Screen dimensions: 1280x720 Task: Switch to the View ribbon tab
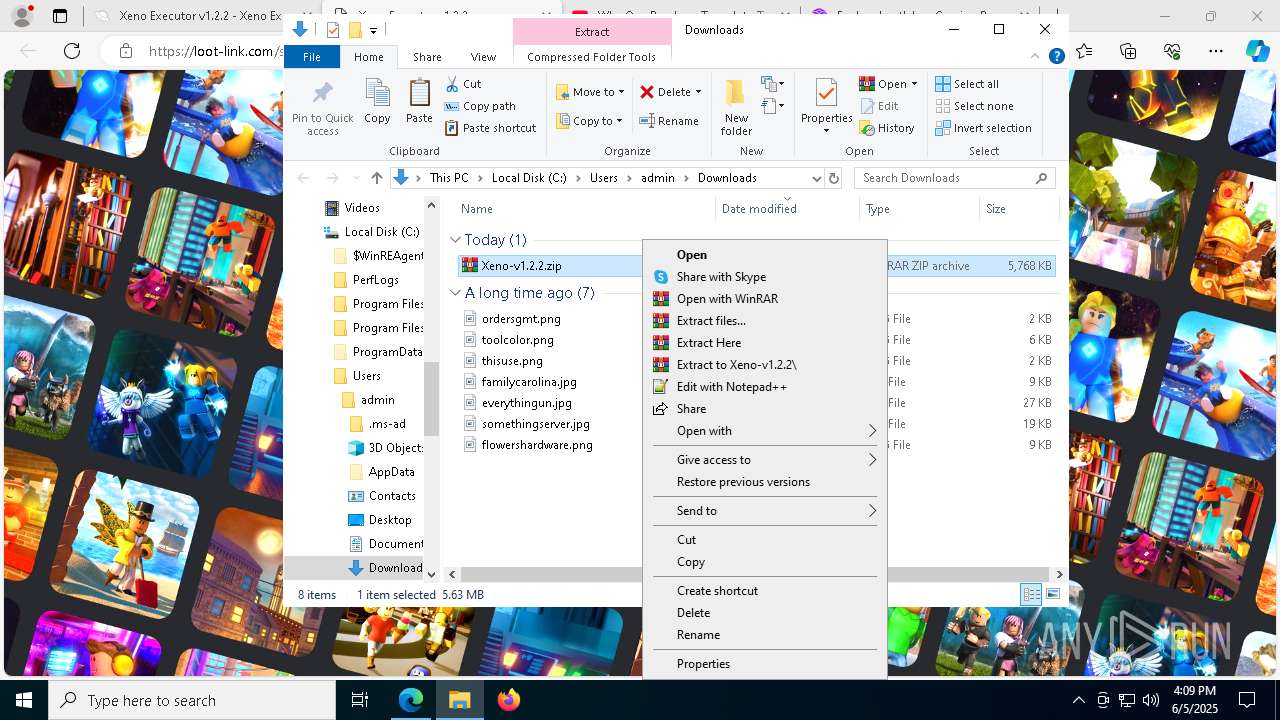click(483, 57)
